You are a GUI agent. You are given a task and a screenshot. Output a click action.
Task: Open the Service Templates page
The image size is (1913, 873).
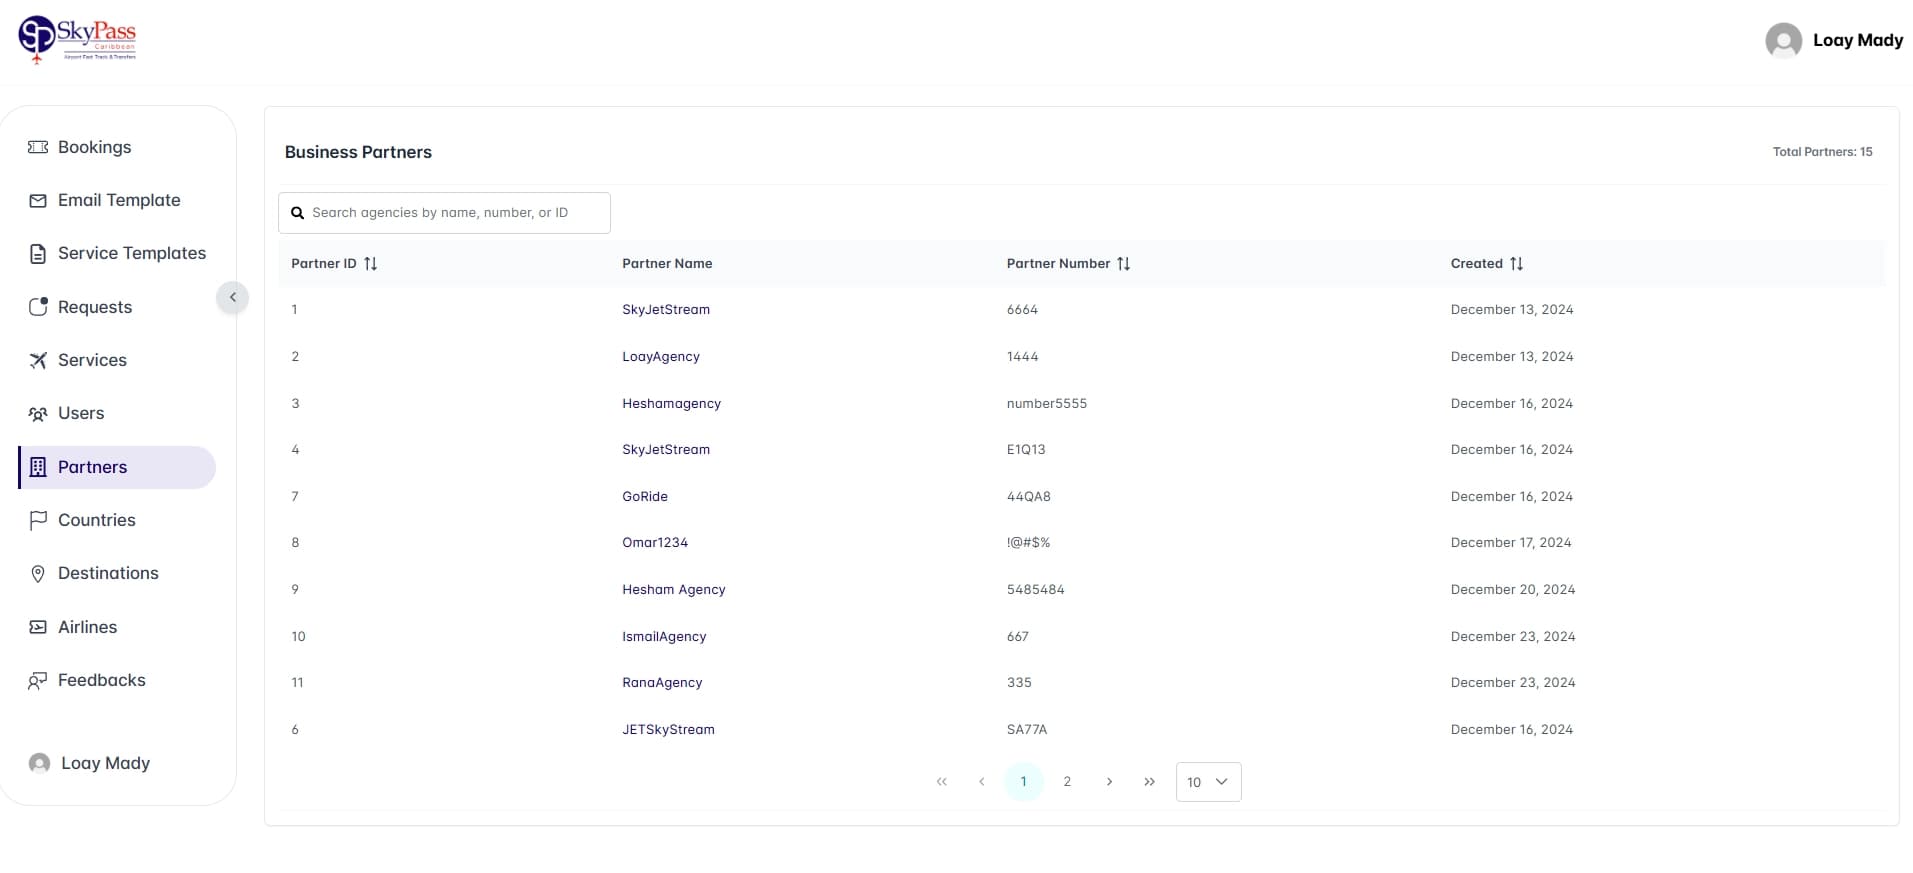(131, 253)
